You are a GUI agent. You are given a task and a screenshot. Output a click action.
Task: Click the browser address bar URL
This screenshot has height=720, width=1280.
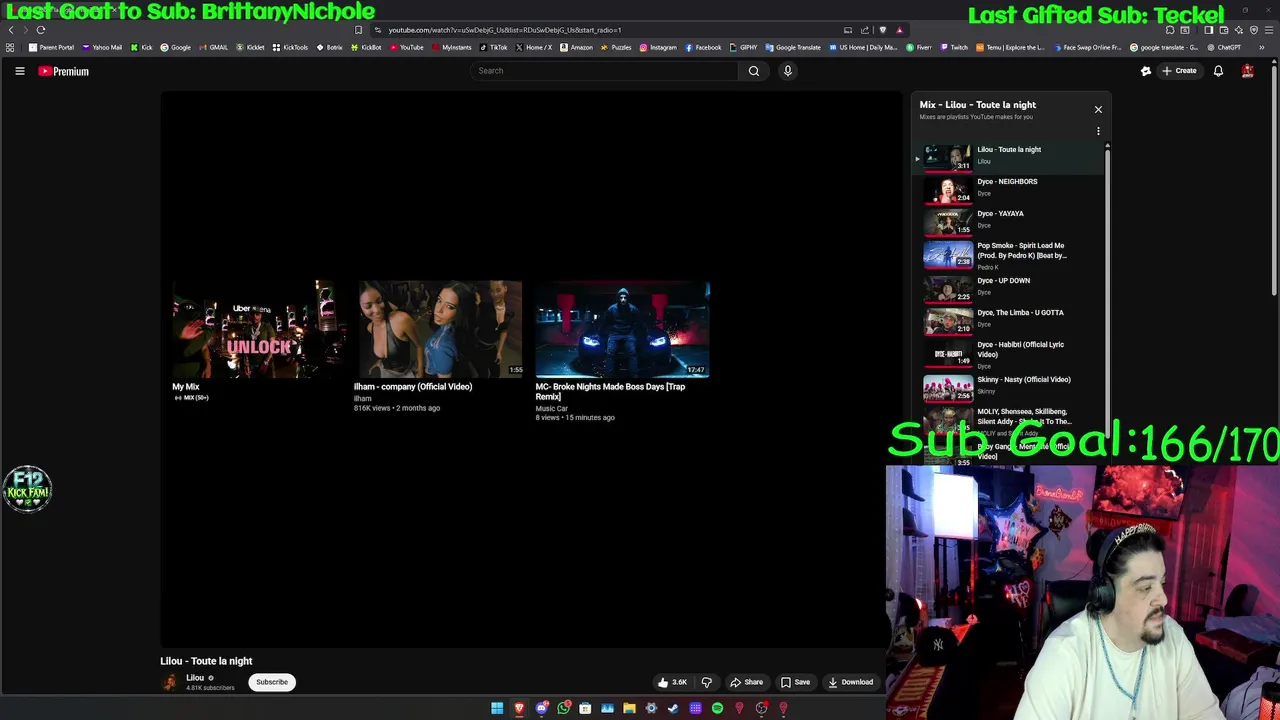[505, 30]
